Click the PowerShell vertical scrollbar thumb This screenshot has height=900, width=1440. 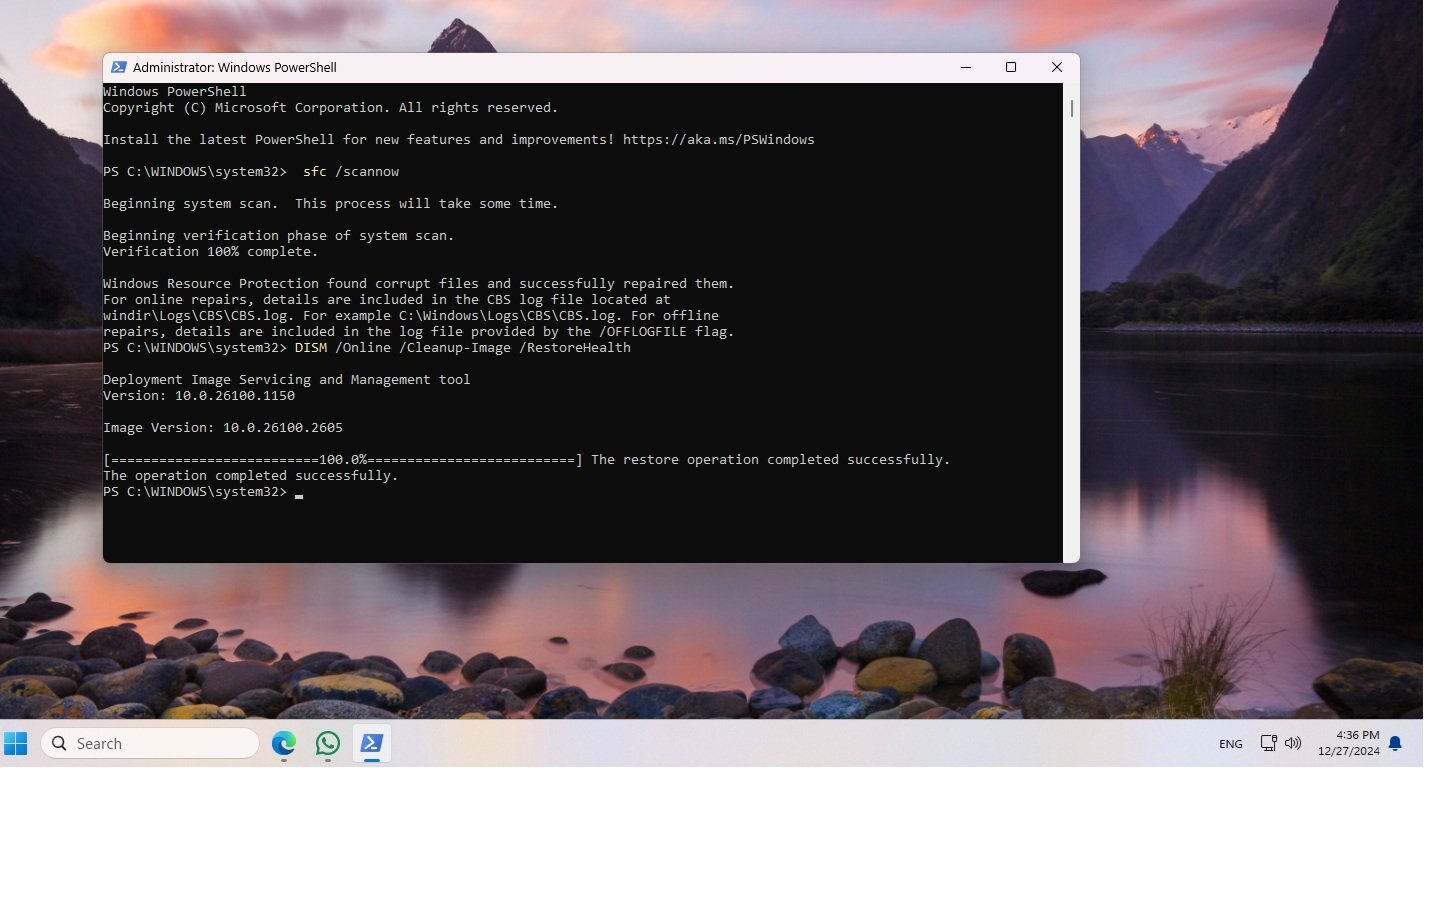[x=1071, y=108]
